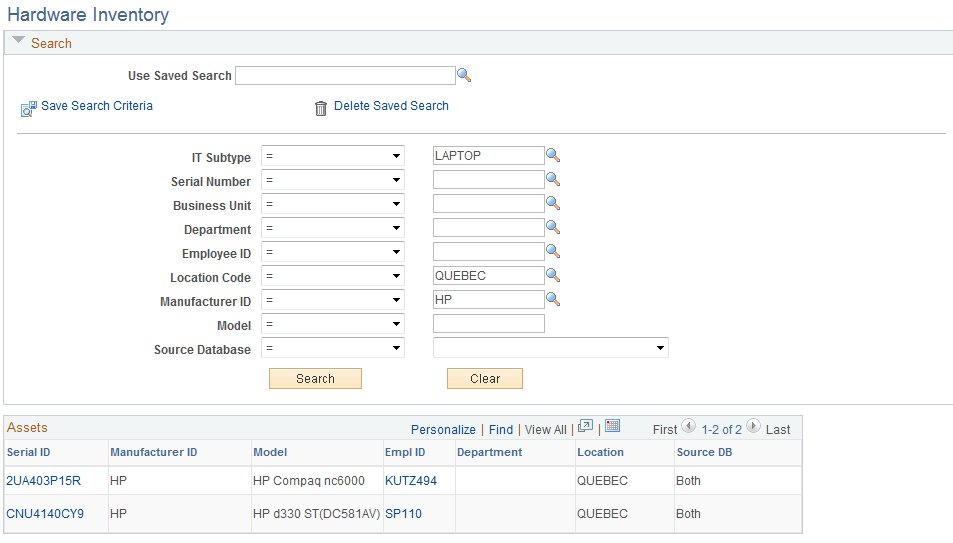The image size is (953, 543).
Task: Click the download-to-spreadsheet grid icon in Assets
Action: tap(613, 426)
